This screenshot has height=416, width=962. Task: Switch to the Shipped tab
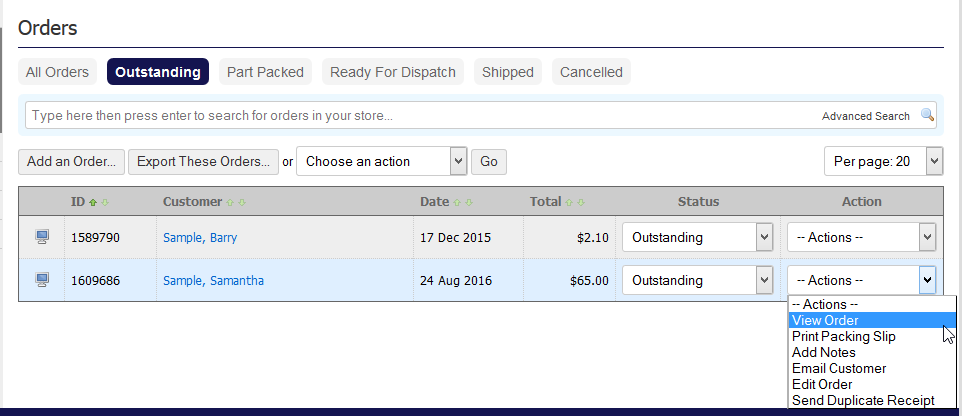tap(508, 72)
